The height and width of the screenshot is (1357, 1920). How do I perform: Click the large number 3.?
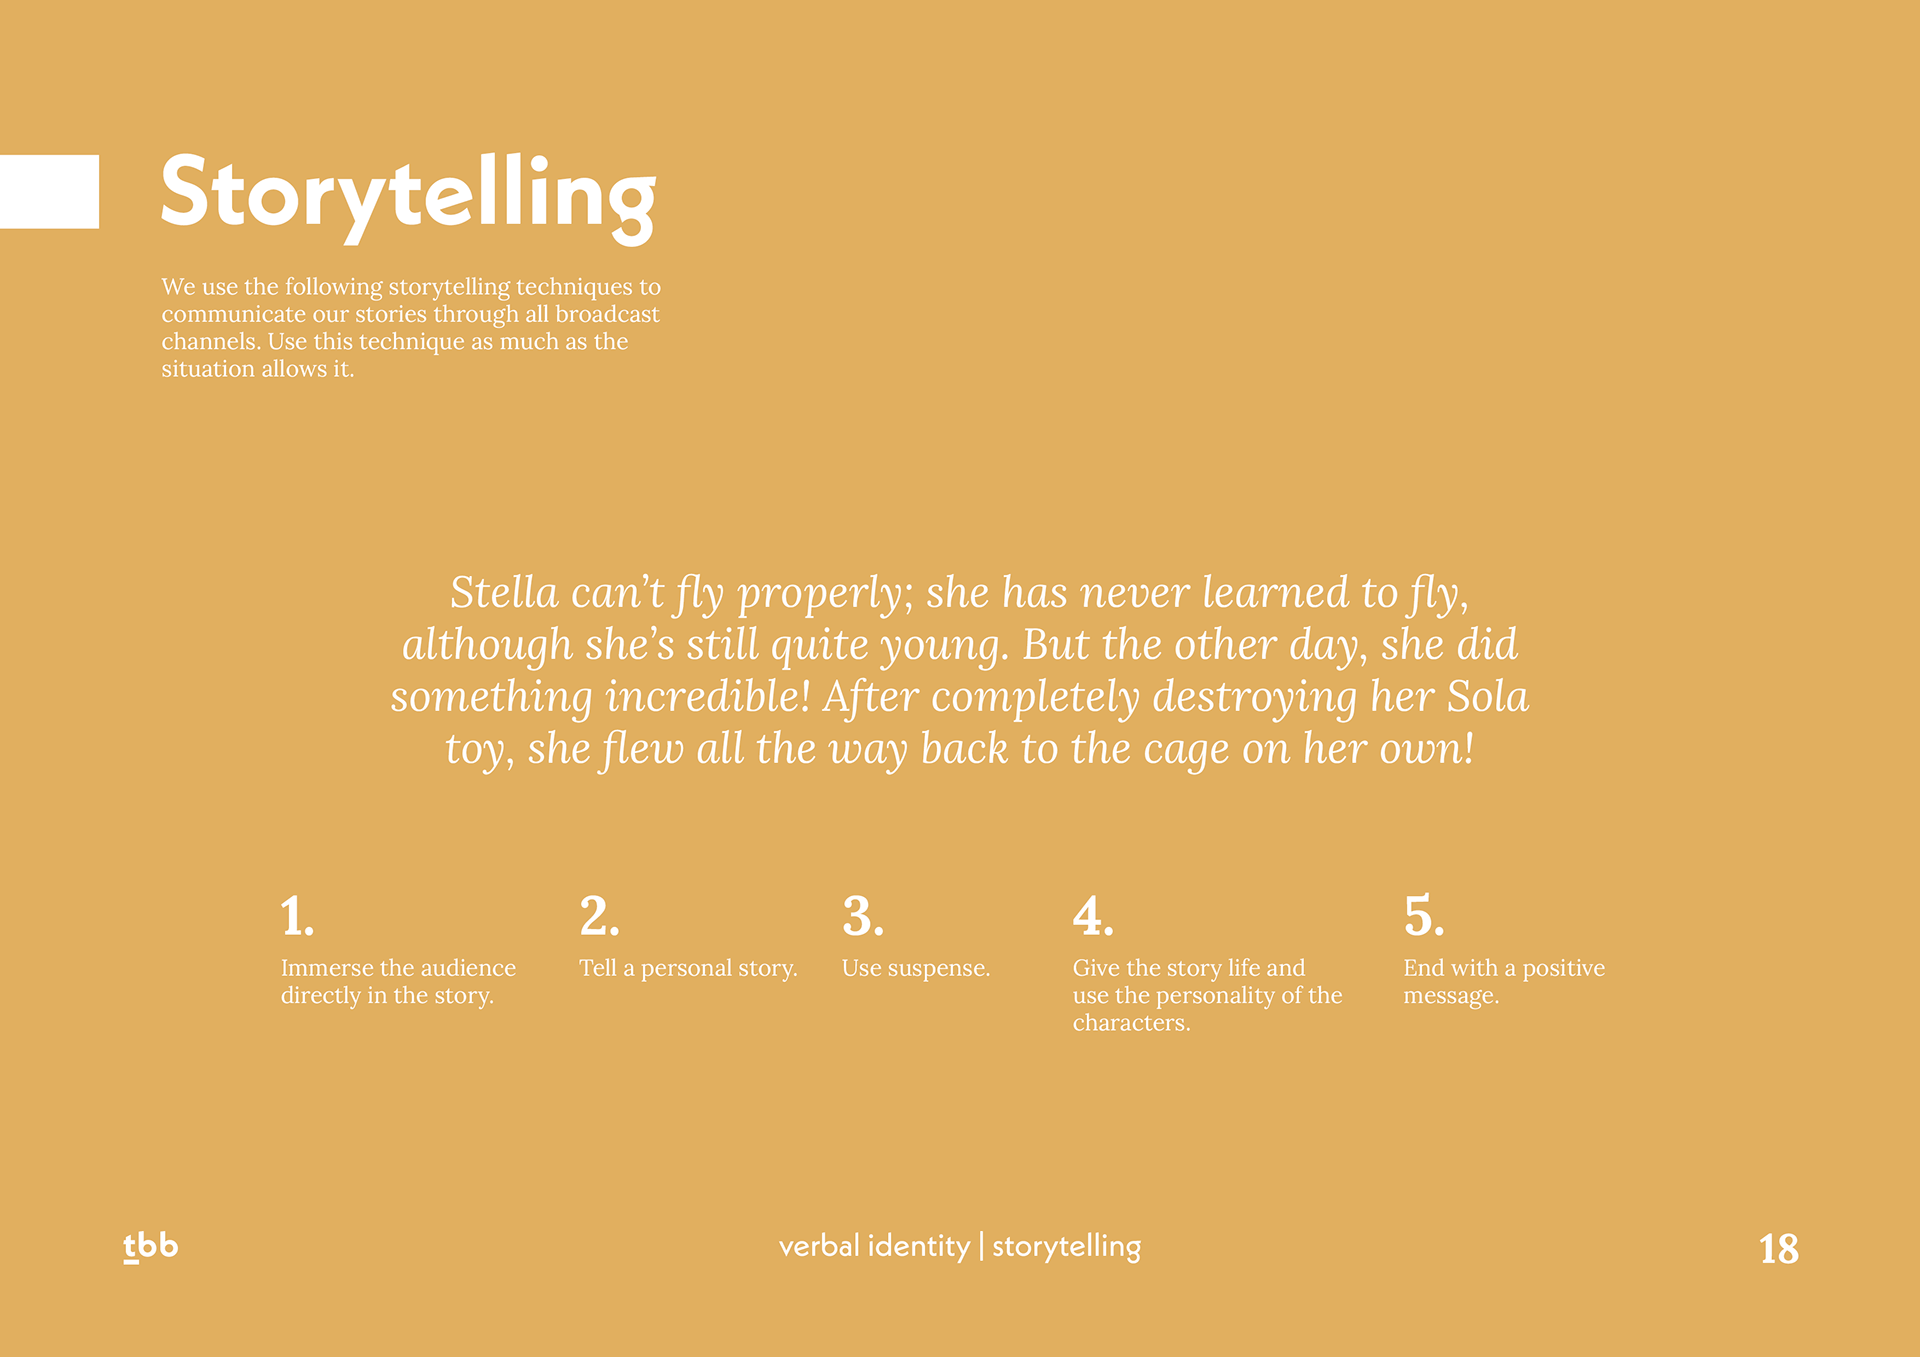[x=862, y=916]
